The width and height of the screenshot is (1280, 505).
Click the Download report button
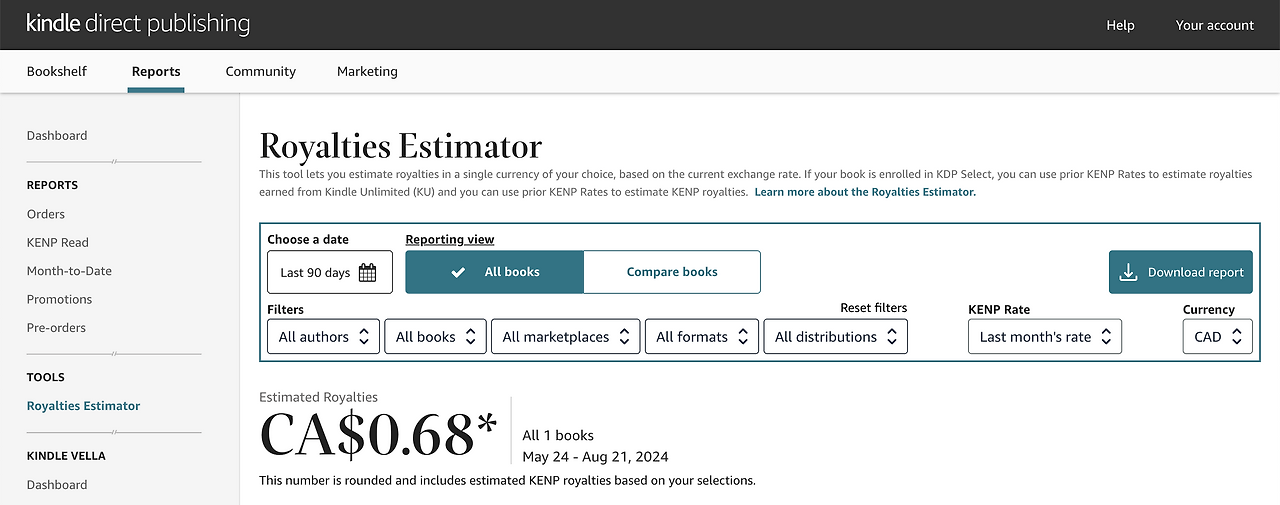coord(1181,272)
